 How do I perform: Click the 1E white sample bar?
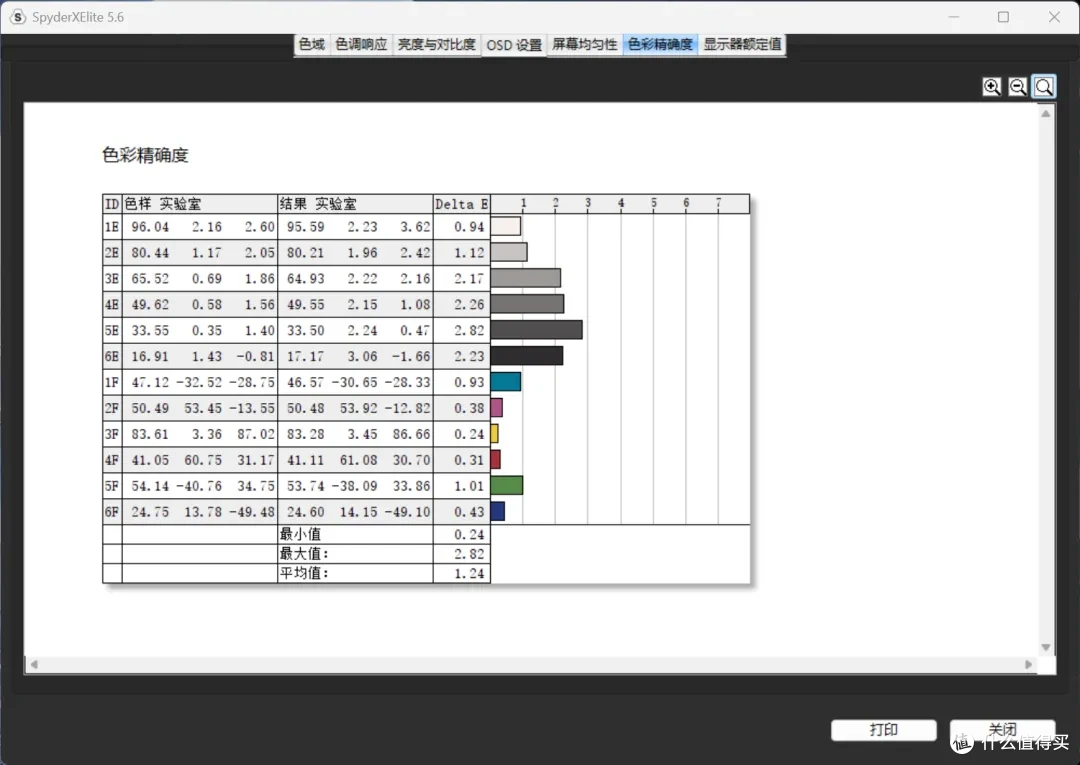tap(506, 226)
